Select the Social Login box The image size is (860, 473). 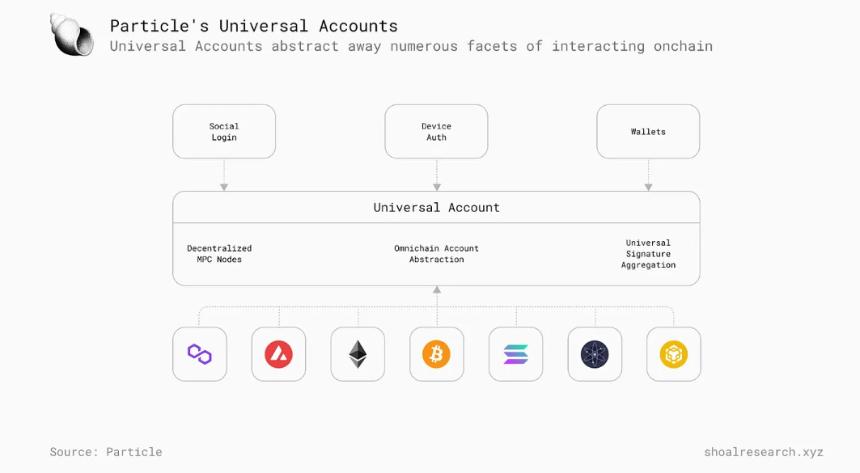[224, 132]
